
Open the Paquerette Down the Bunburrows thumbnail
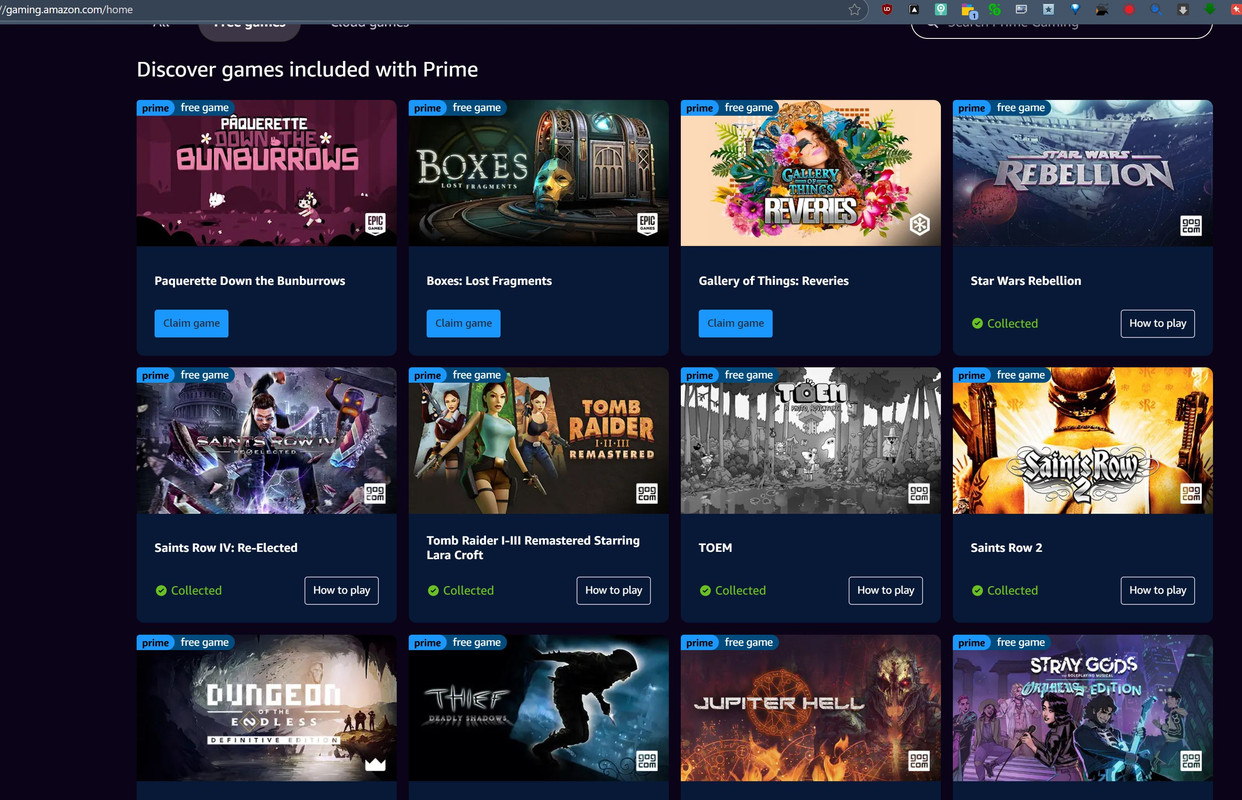click(267, 173)
